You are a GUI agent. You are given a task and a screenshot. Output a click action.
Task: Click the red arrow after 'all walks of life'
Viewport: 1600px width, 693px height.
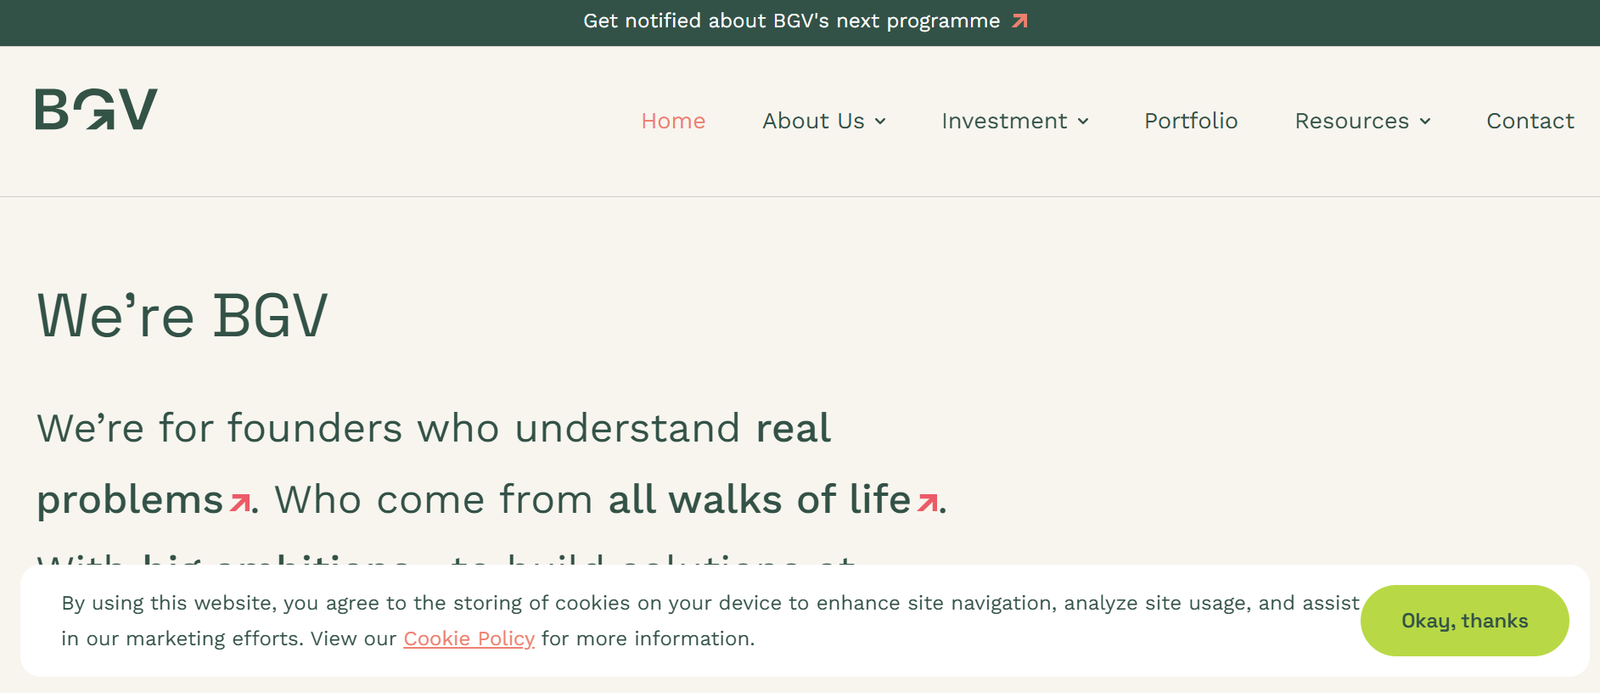coord(928,502)
